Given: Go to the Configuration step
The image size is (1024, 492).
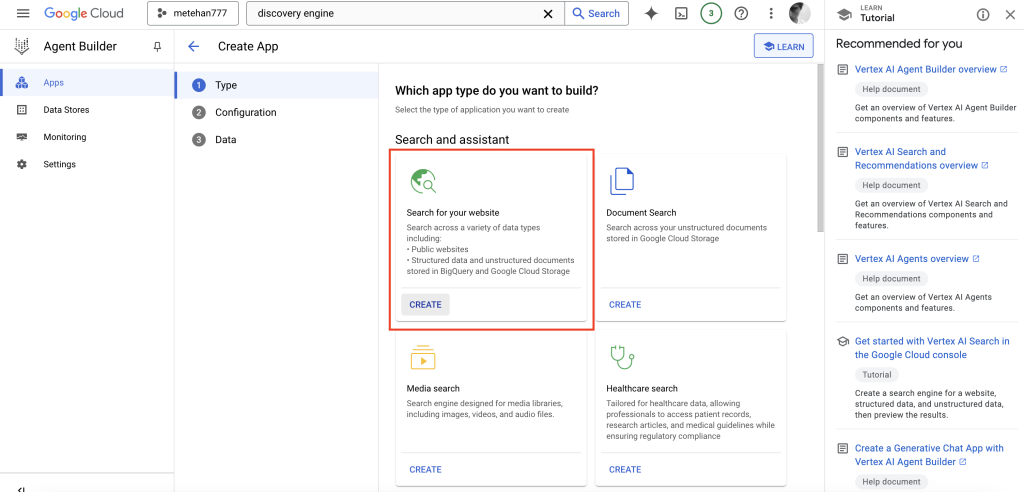Looking at the screenshot, I should click(x=245, y=112).
